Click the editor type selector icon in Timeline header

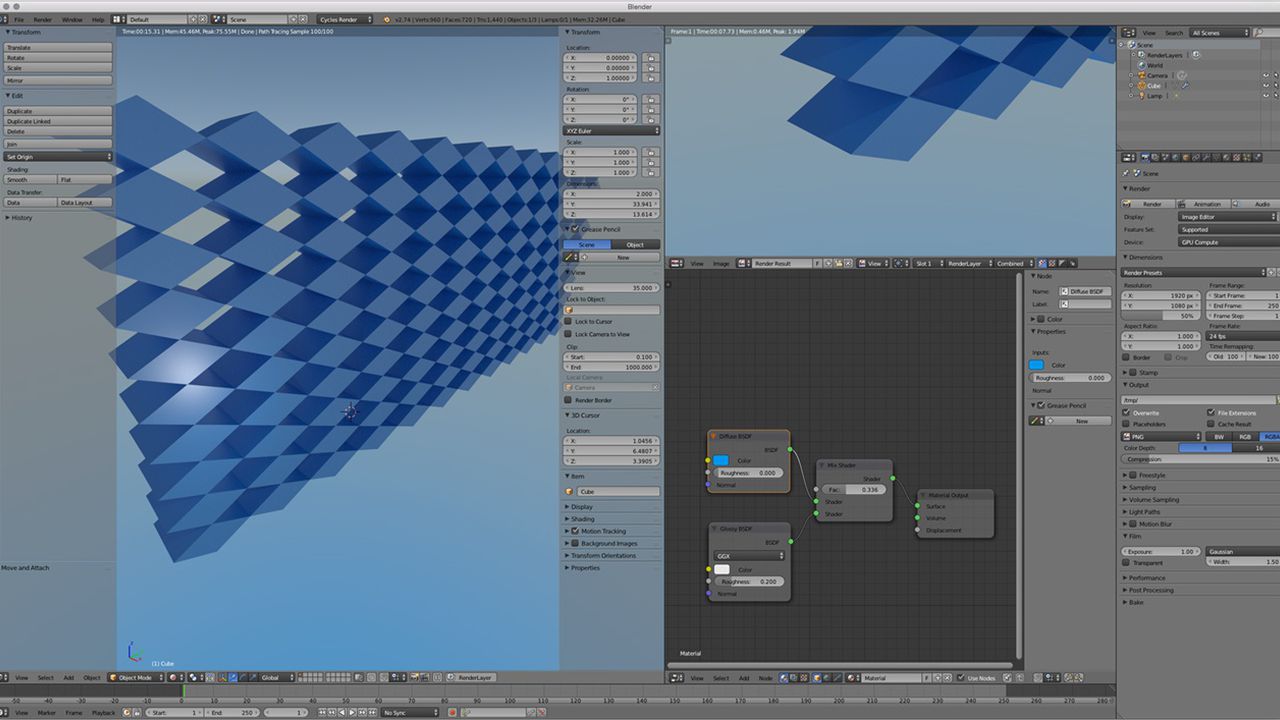click(x=5, y=712)
